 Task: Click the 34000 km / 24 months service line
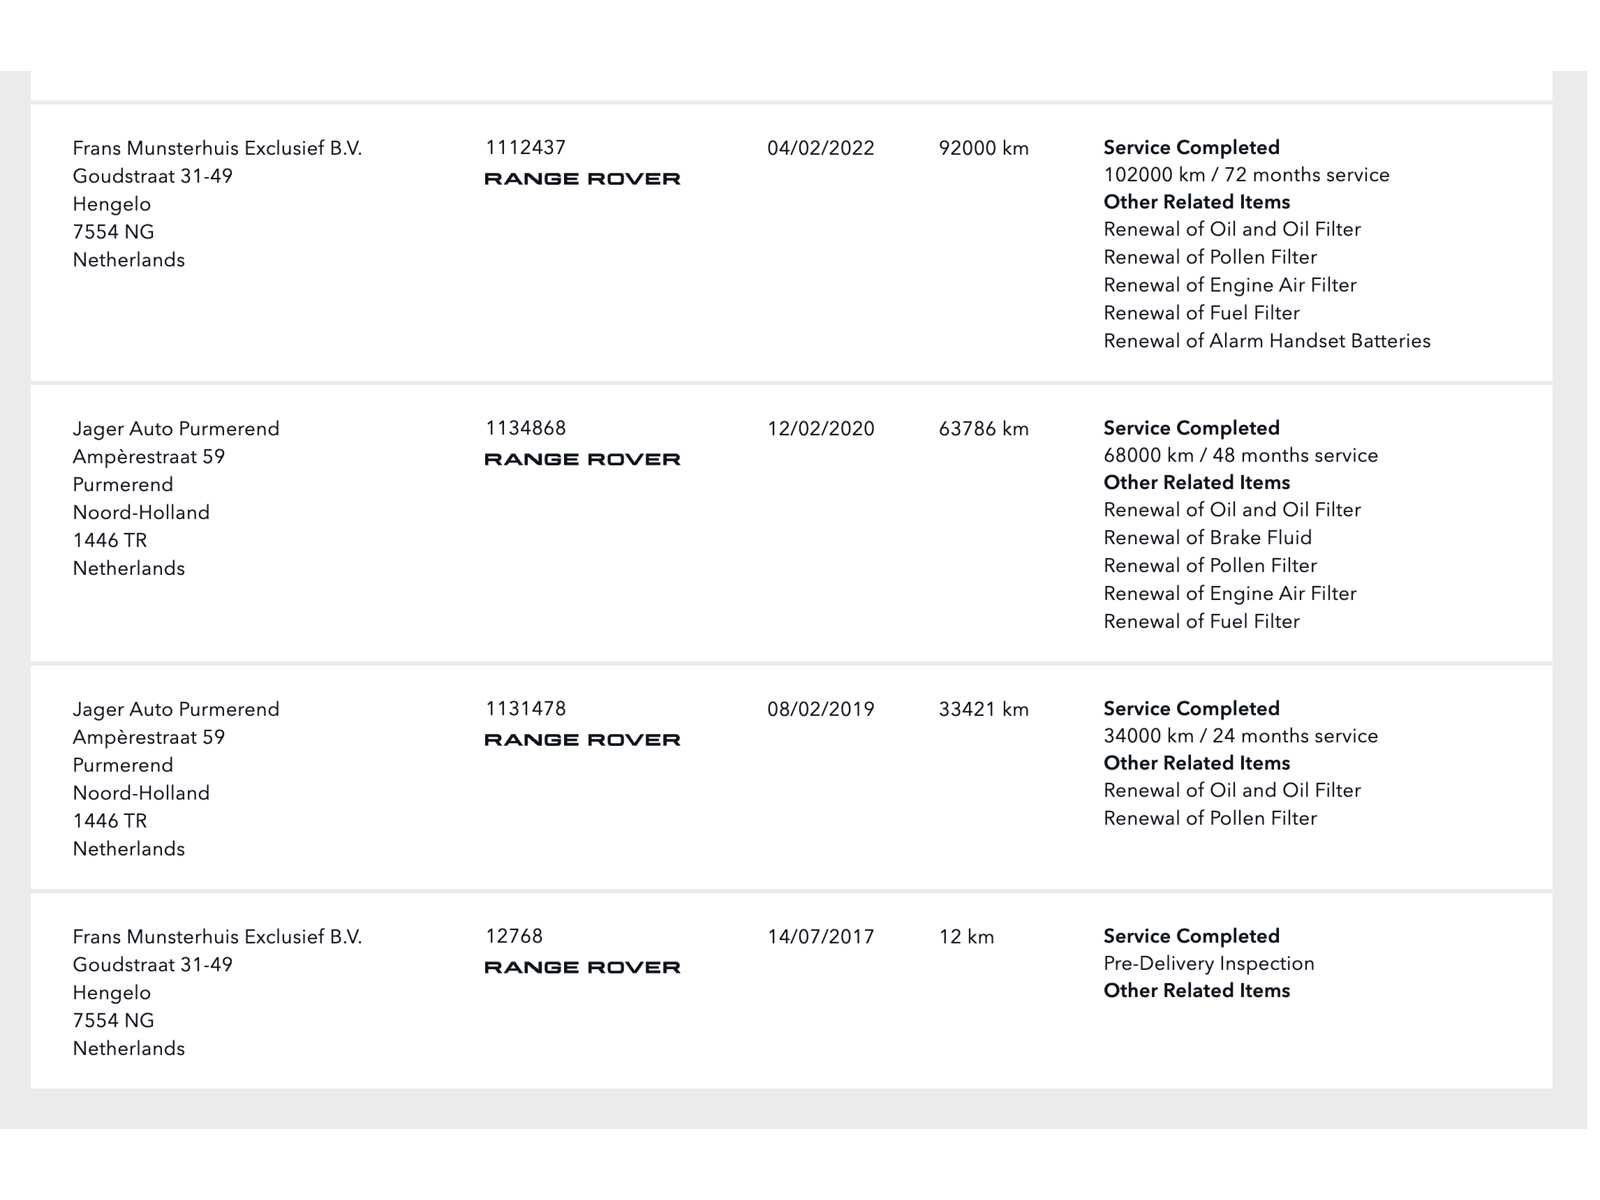click(1241, 736)
